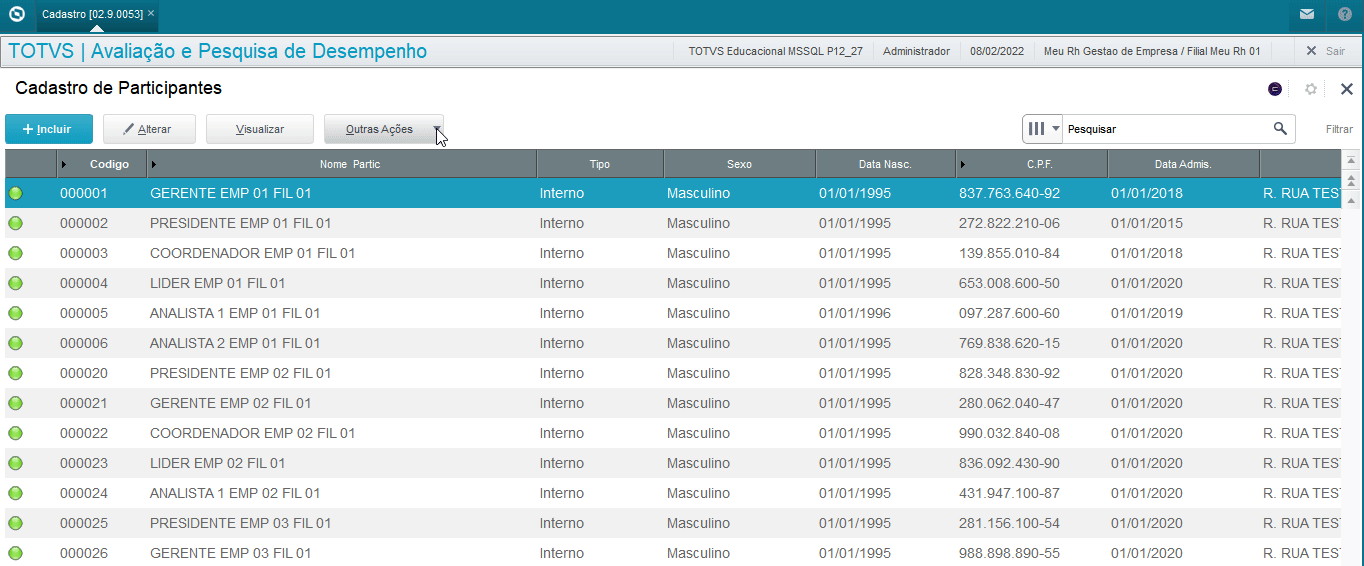Expand the Outras Ações dropdown
This screenshot has height=566, width=1364.
pyautogui.click(x=436, y=129)
